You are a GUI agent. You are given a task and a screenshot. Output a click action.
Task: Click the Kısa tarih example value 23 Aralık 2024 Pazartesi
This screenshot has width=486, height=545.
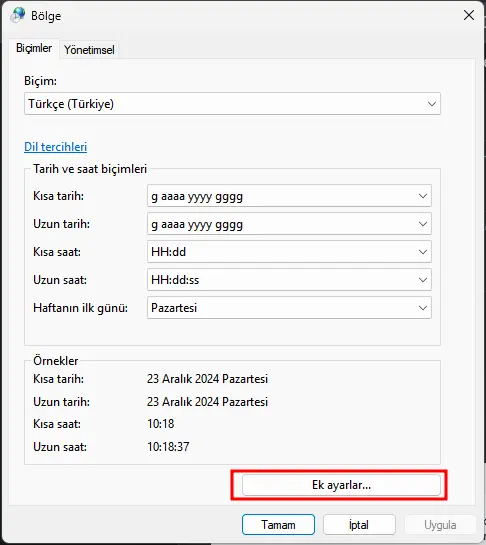coord(207,379)
